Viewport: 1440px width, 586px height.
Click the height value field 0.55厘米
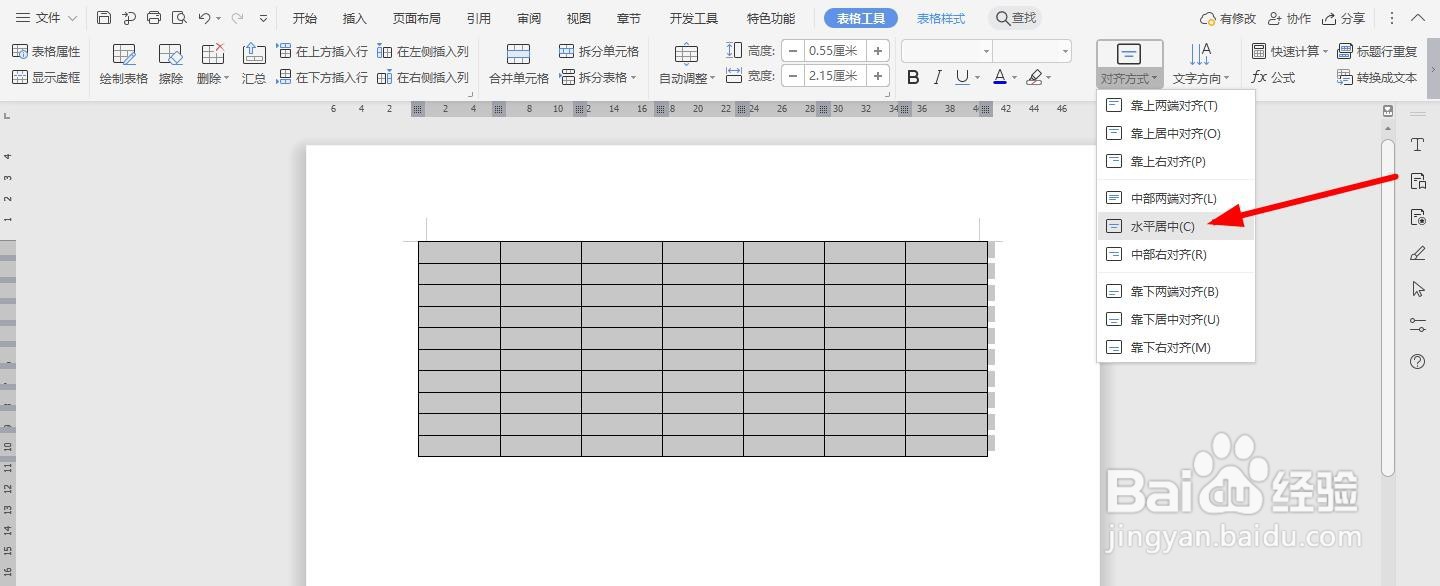pos(835,50)
